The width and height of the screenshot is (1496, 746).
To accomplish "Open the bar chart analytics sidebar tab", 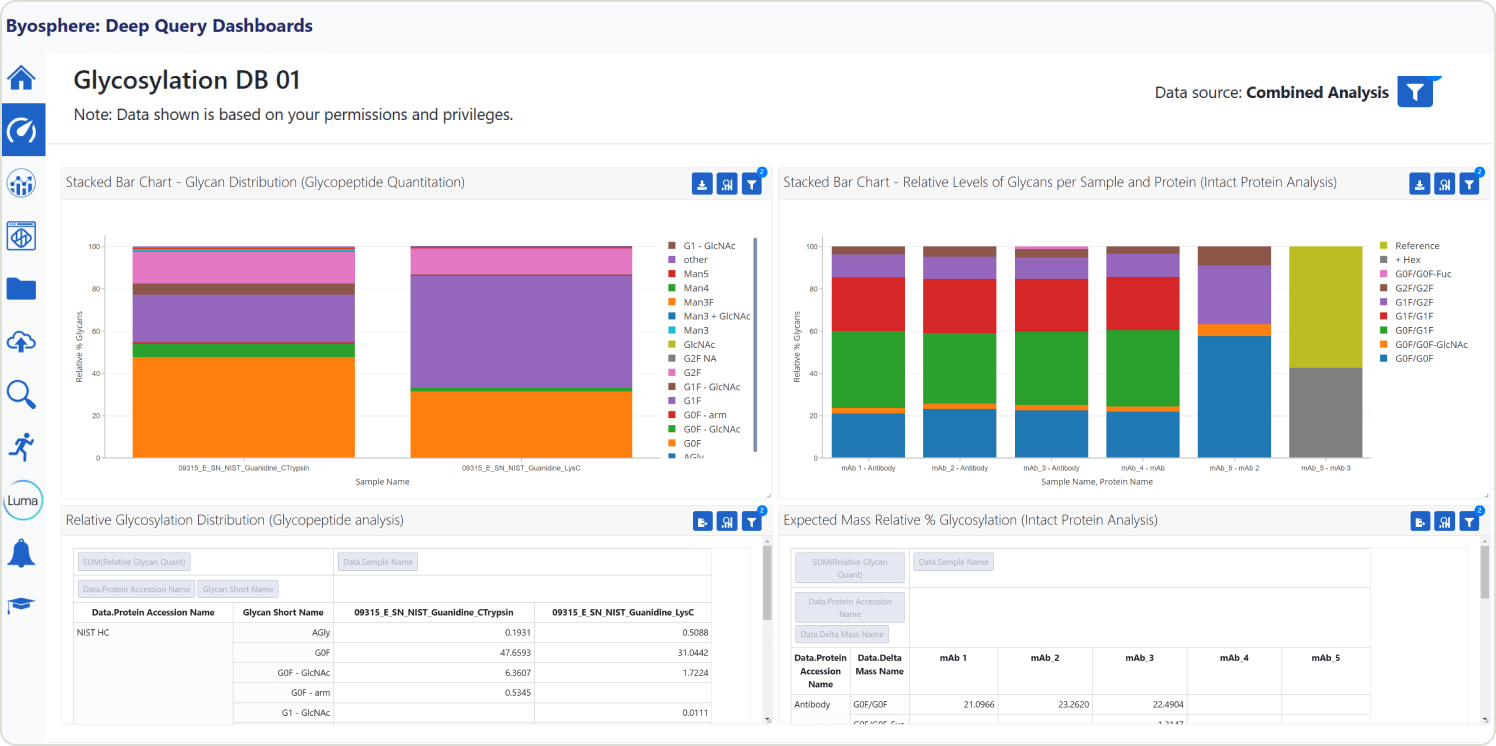I will point(22,183).
